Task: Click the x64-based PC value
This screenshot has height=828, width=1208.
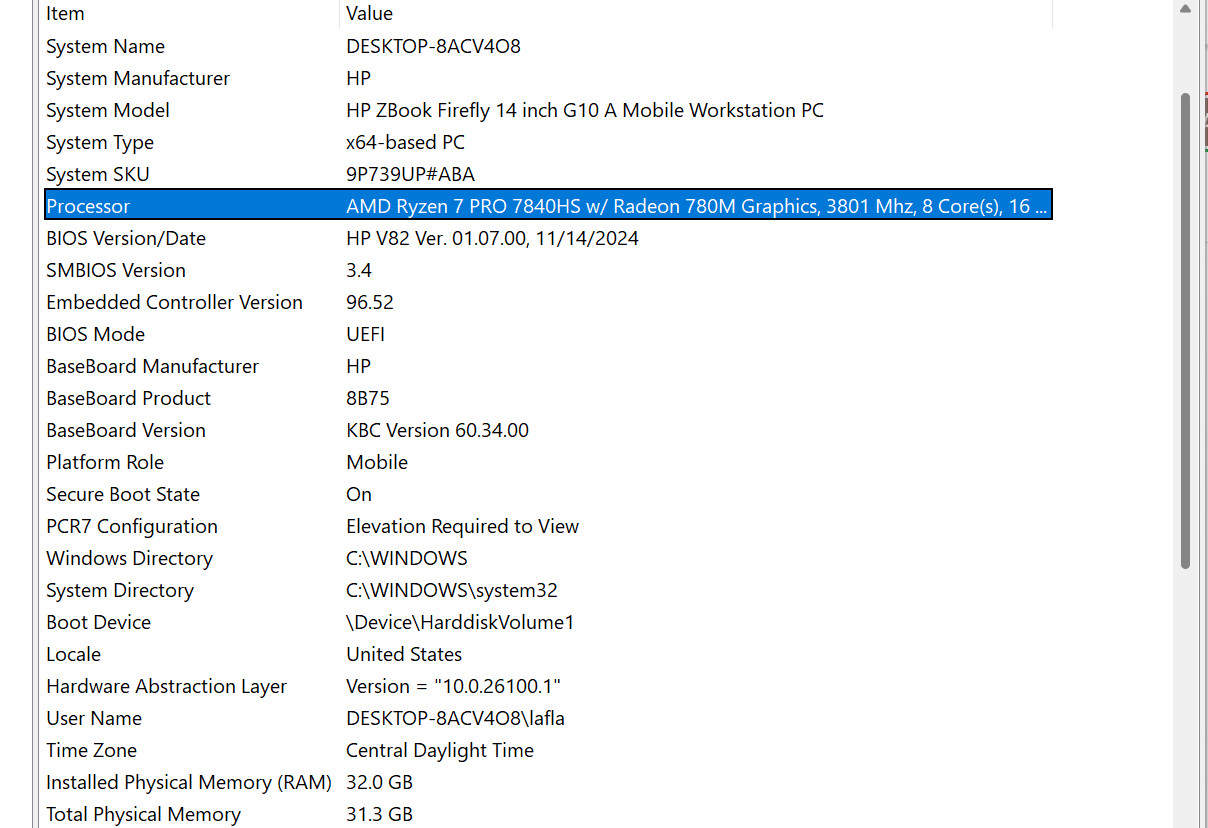Action: [x=405, y=142]
